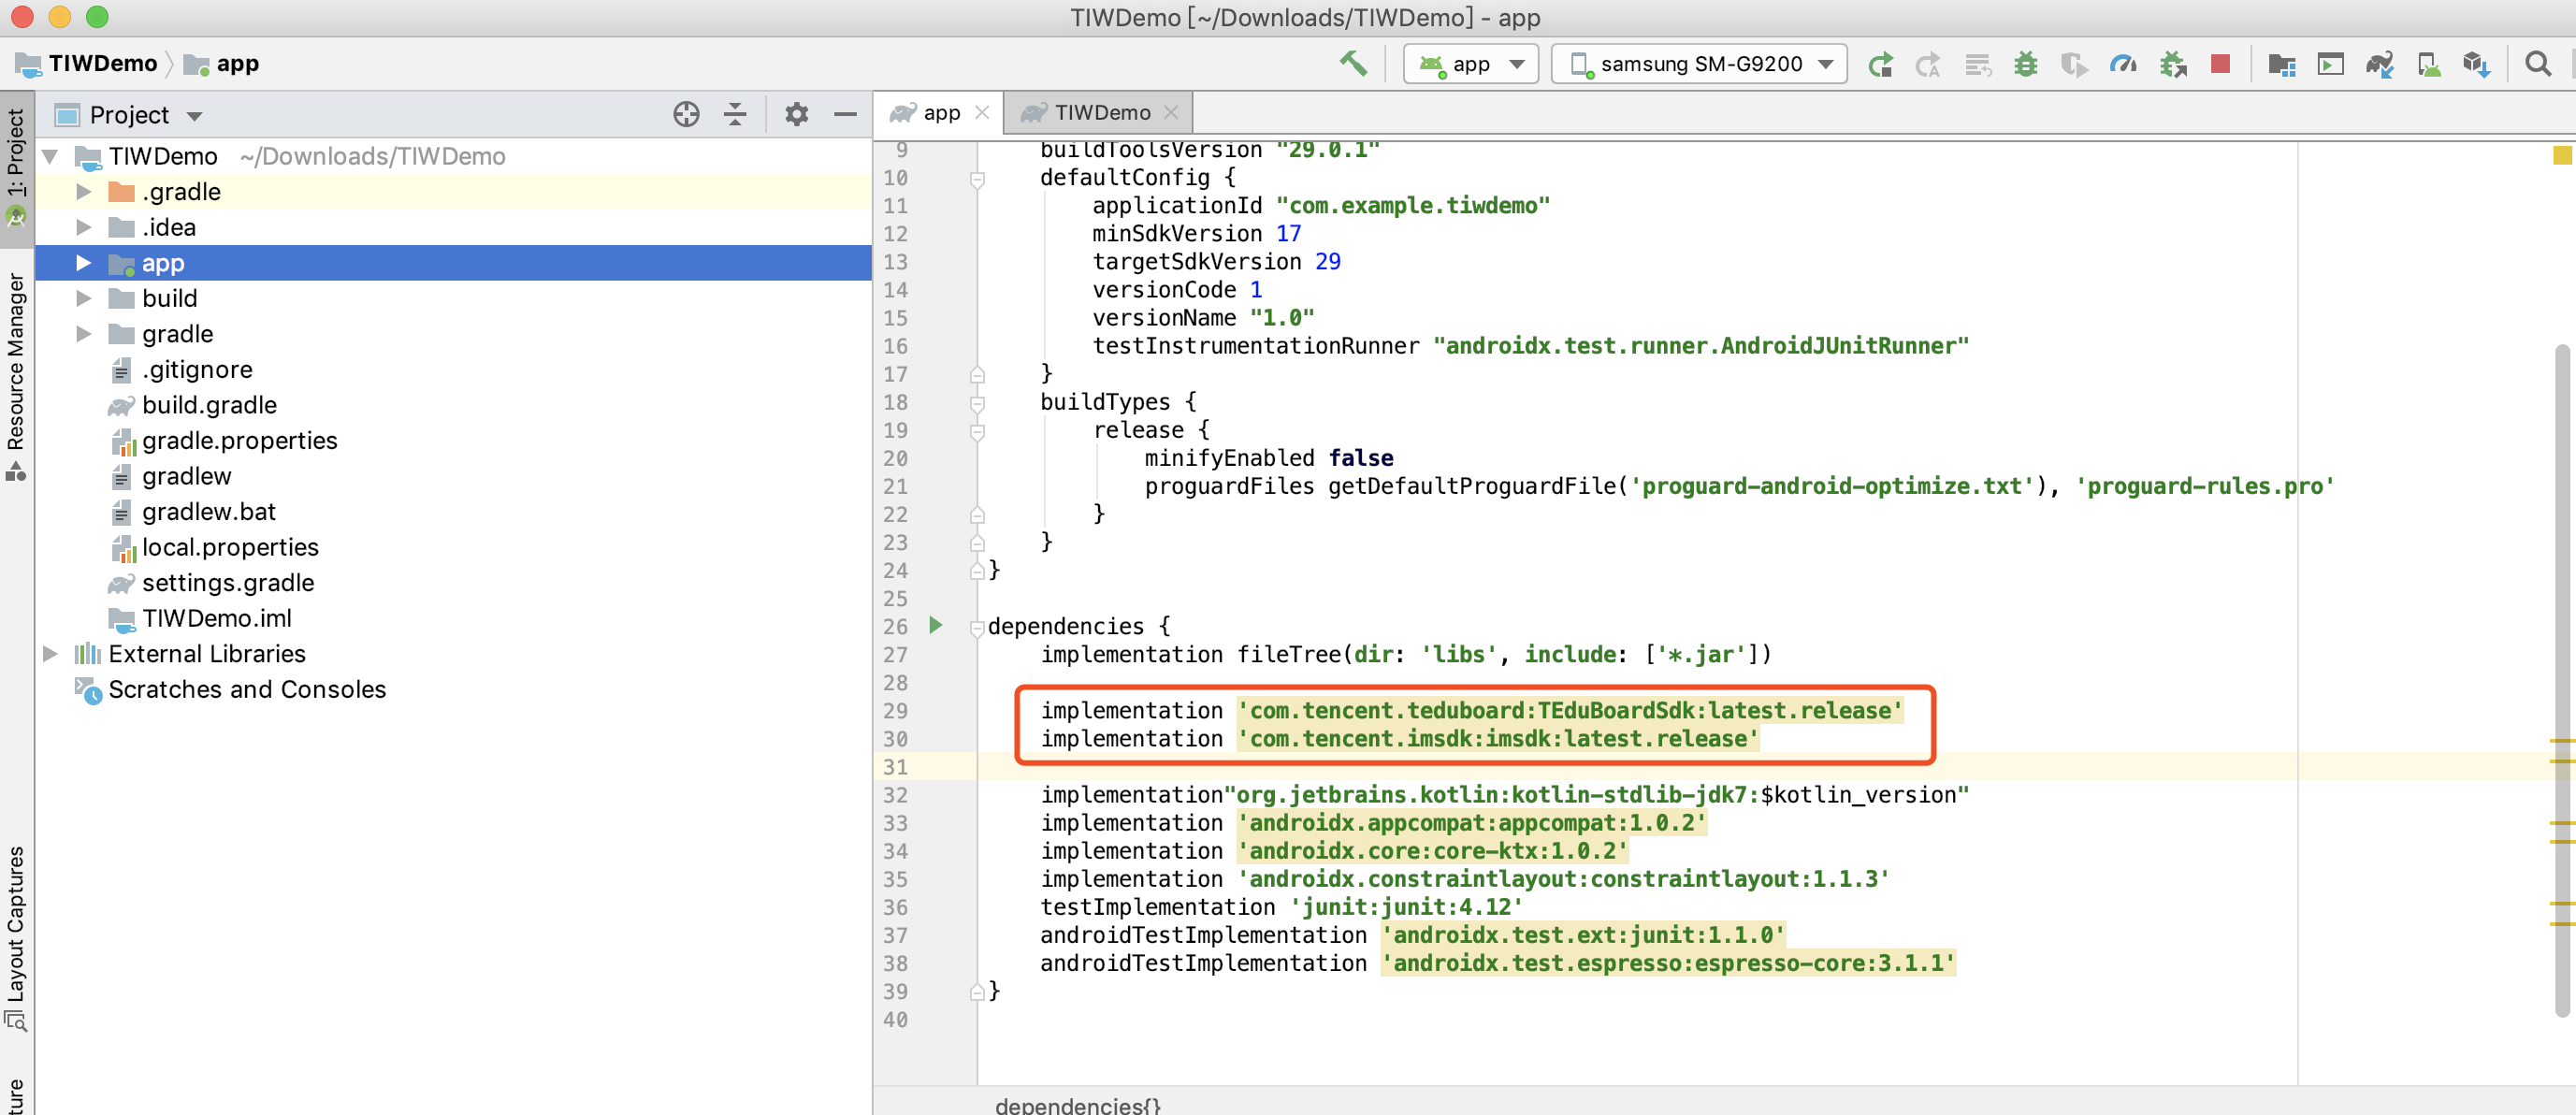
Task: Click the Rerun app icon
Action: click(x=1880, y=64)
